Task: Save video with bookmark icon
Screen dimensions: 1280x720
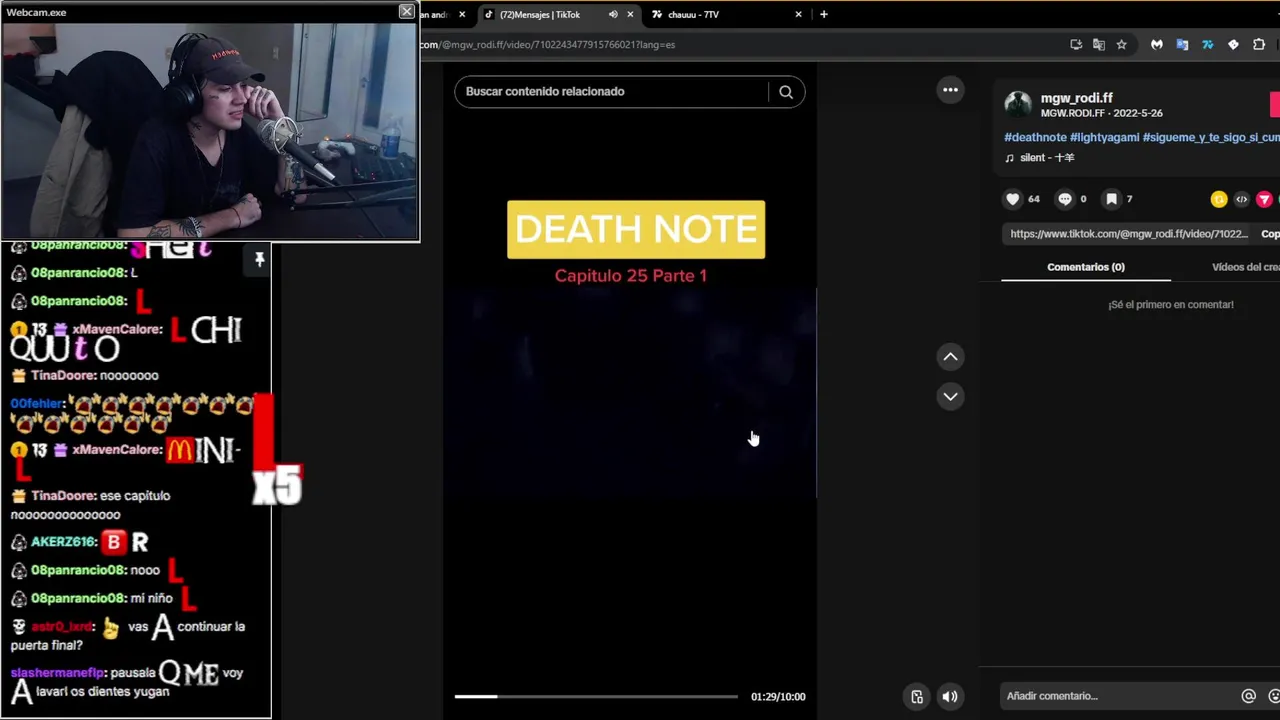Action: [1111, 199]
